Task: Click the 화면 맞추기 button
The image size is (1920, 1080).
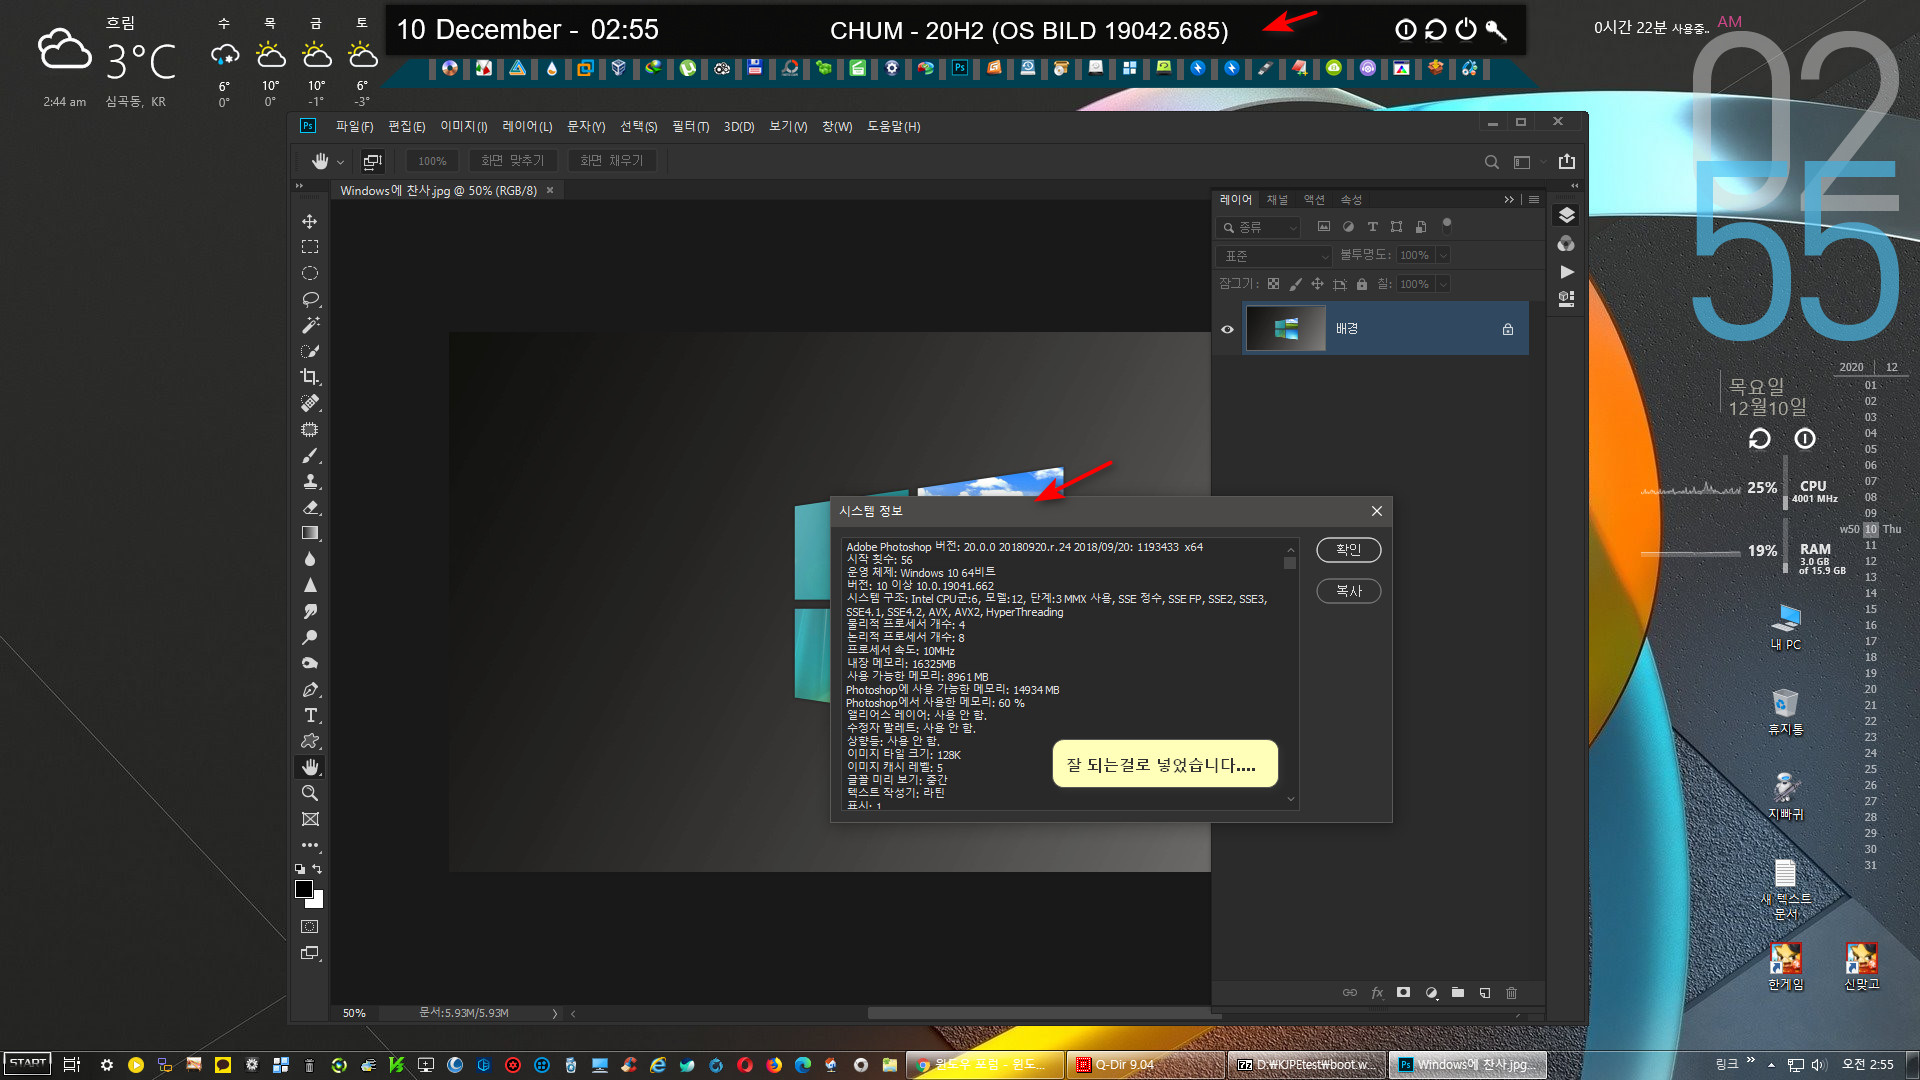Action: (x=512, y=161)
